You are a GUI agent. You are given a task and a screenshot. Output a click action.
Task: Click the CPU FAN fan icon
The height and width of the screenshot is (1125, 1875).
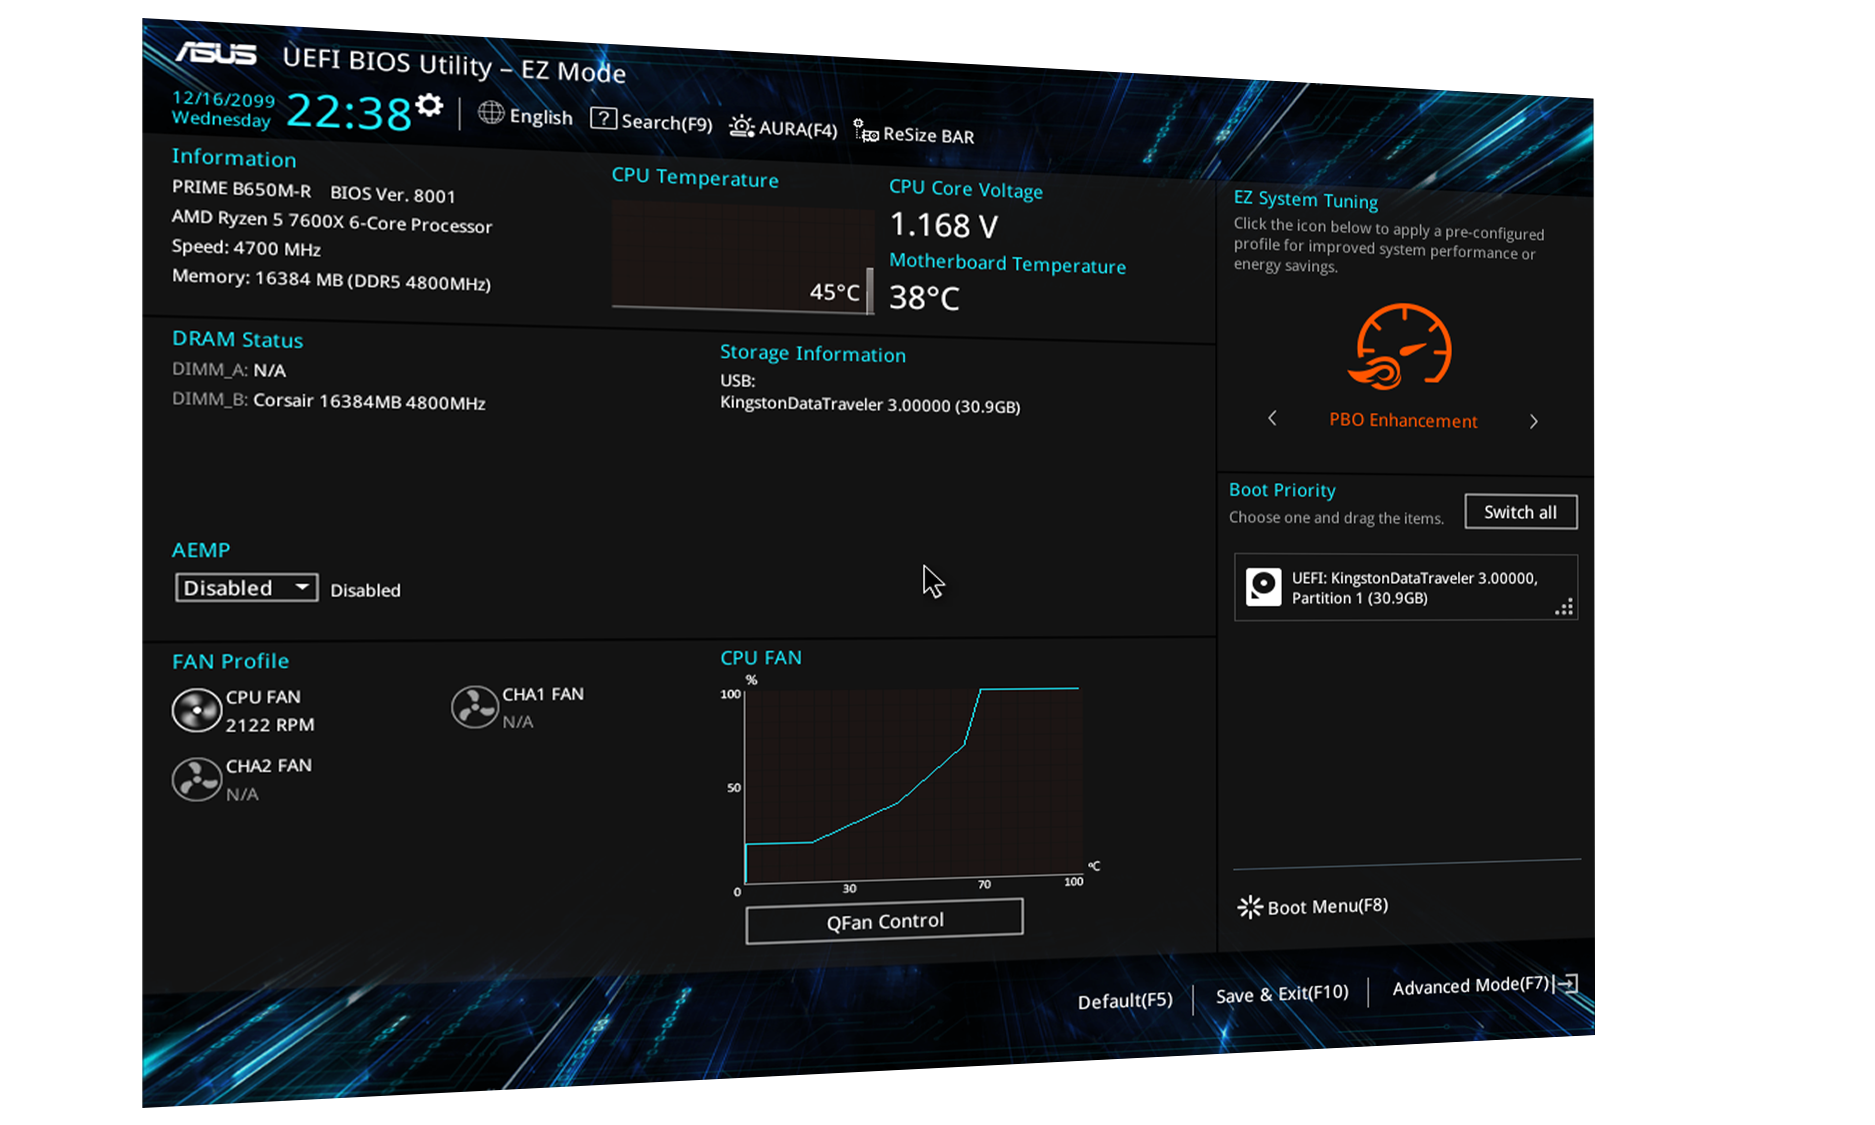196,711
